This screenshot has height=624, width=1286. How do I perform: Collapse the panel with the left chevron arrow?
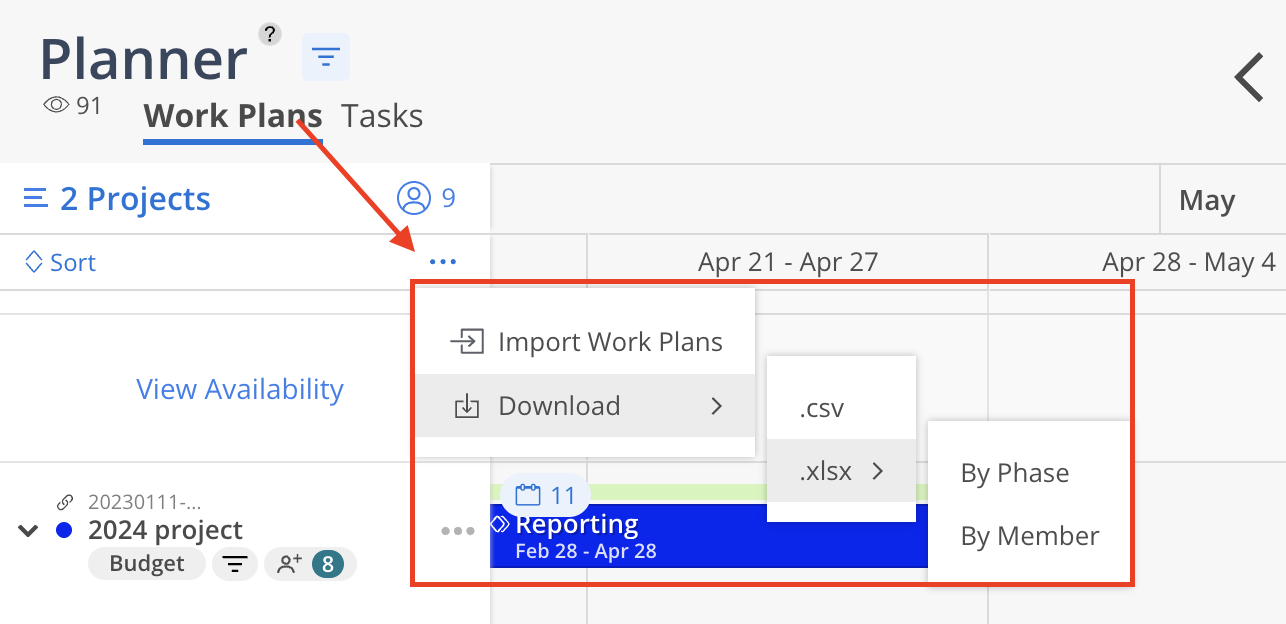[x=1248, y=77]
